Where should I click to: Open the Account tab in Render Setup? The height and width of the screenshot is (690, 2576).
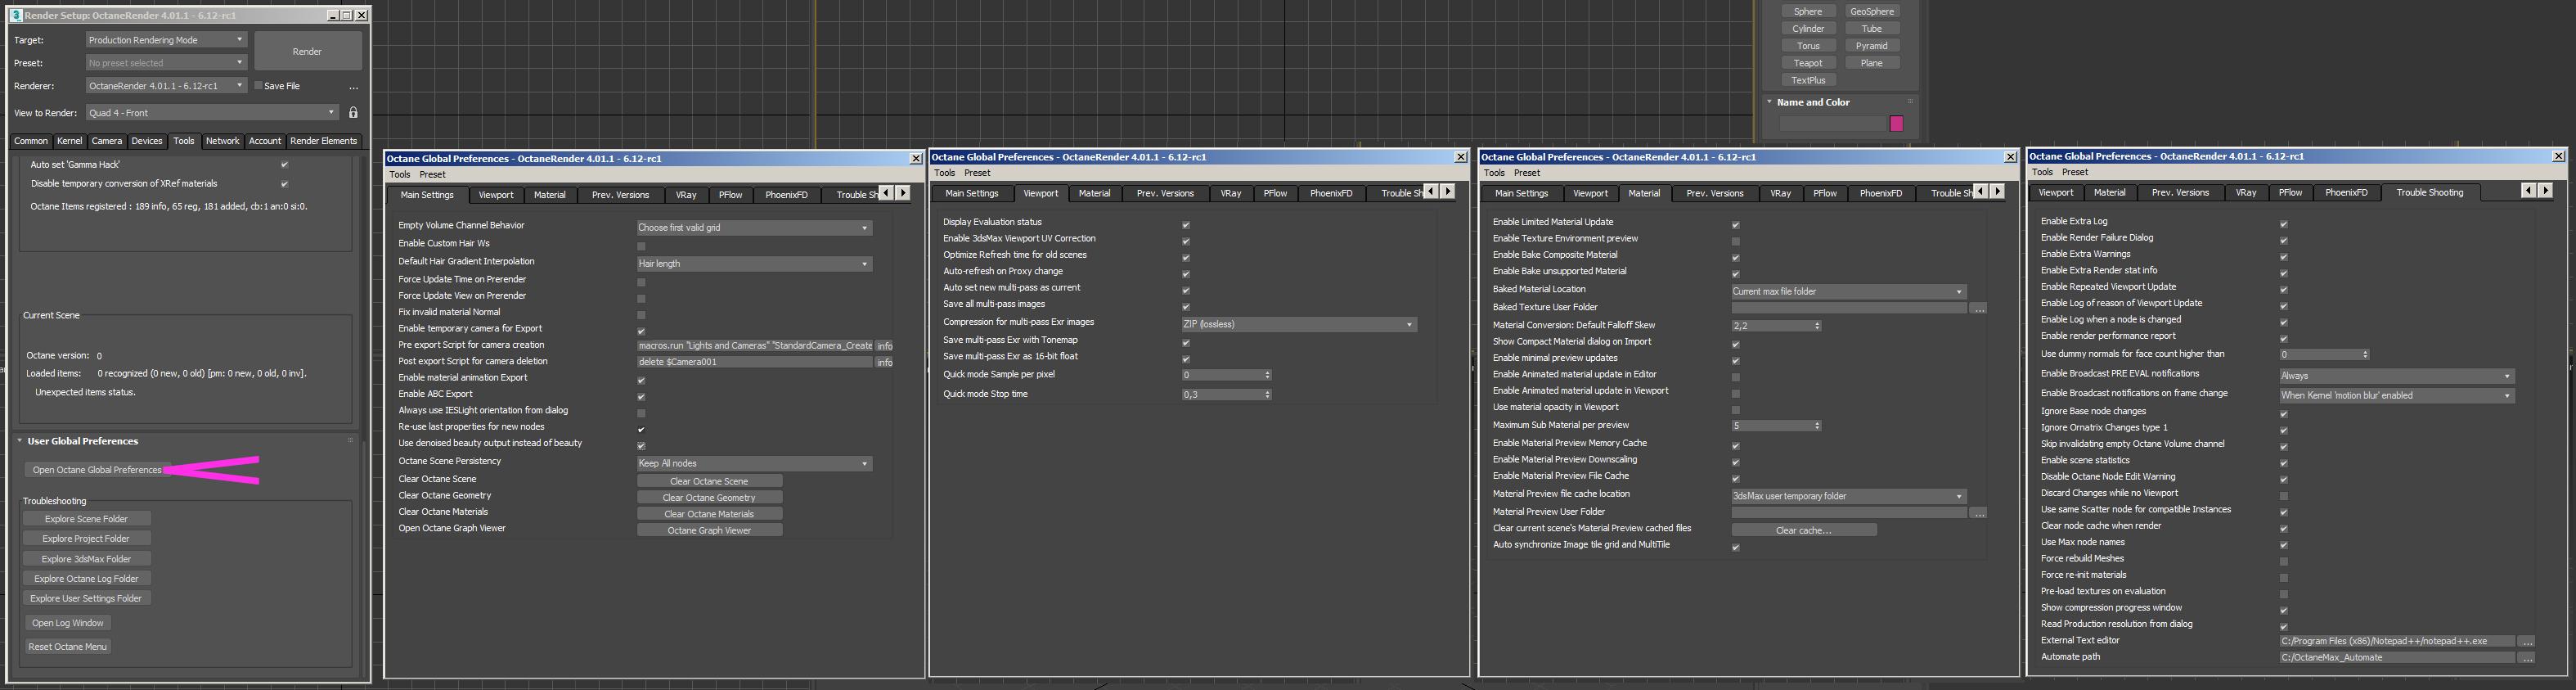(265, 141)
